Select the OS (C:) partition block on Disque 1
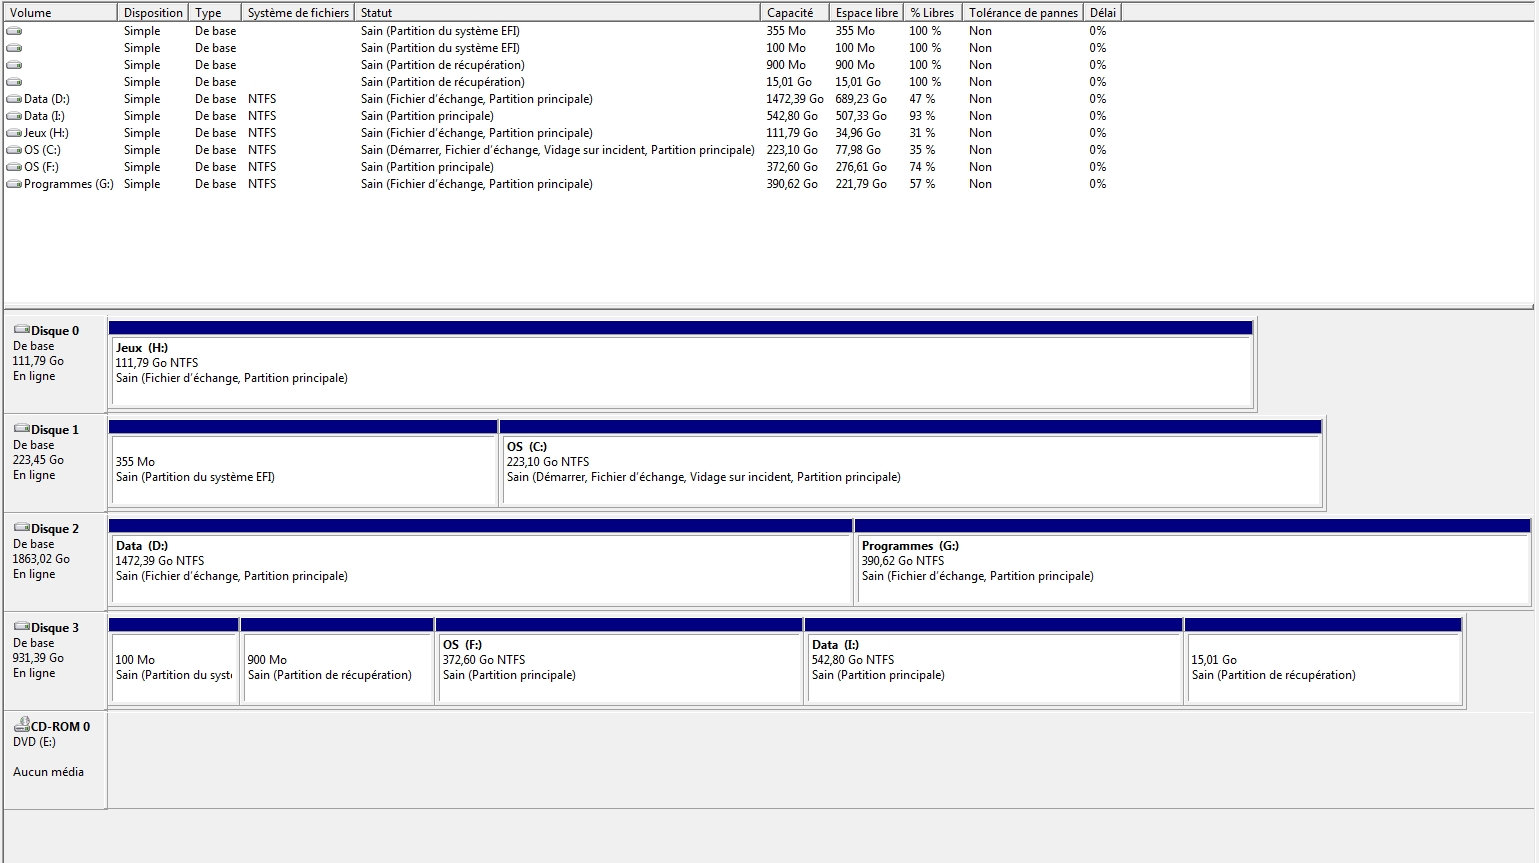The width and height of the screenshot is (1539, 863). click(911, 463)
